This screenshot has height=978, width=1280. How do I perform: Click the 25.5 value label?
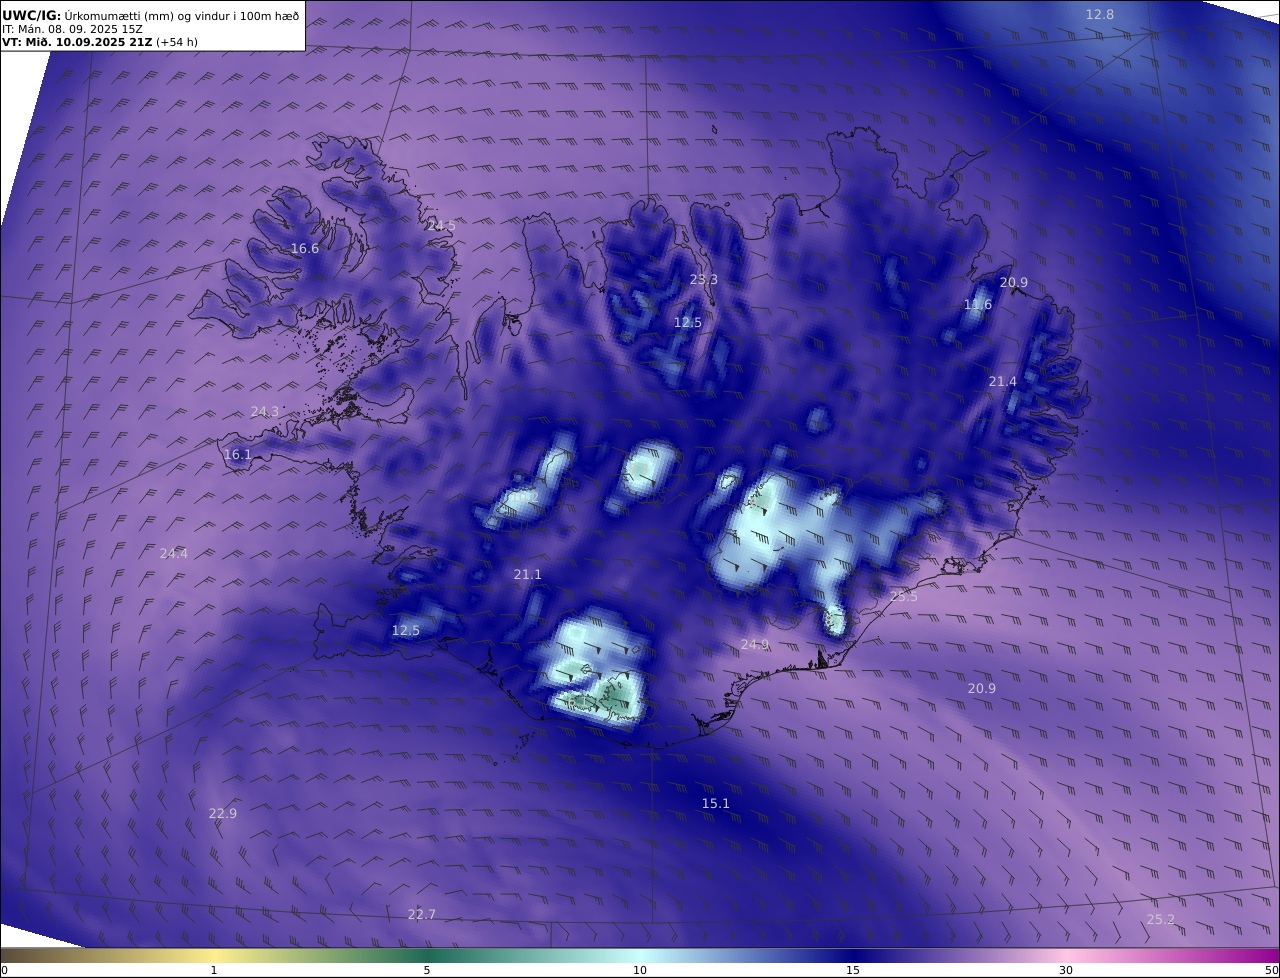pyautogui.click(x=904, y=596)
